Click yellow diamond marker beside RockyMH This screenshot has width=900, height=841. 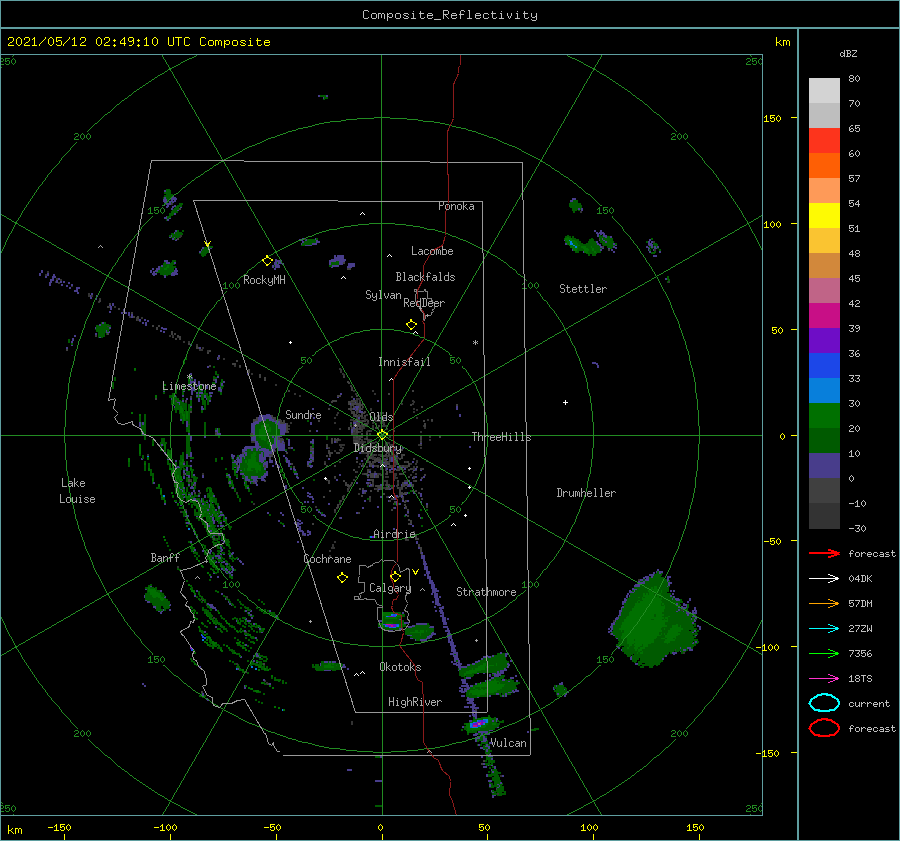point(267,261)
